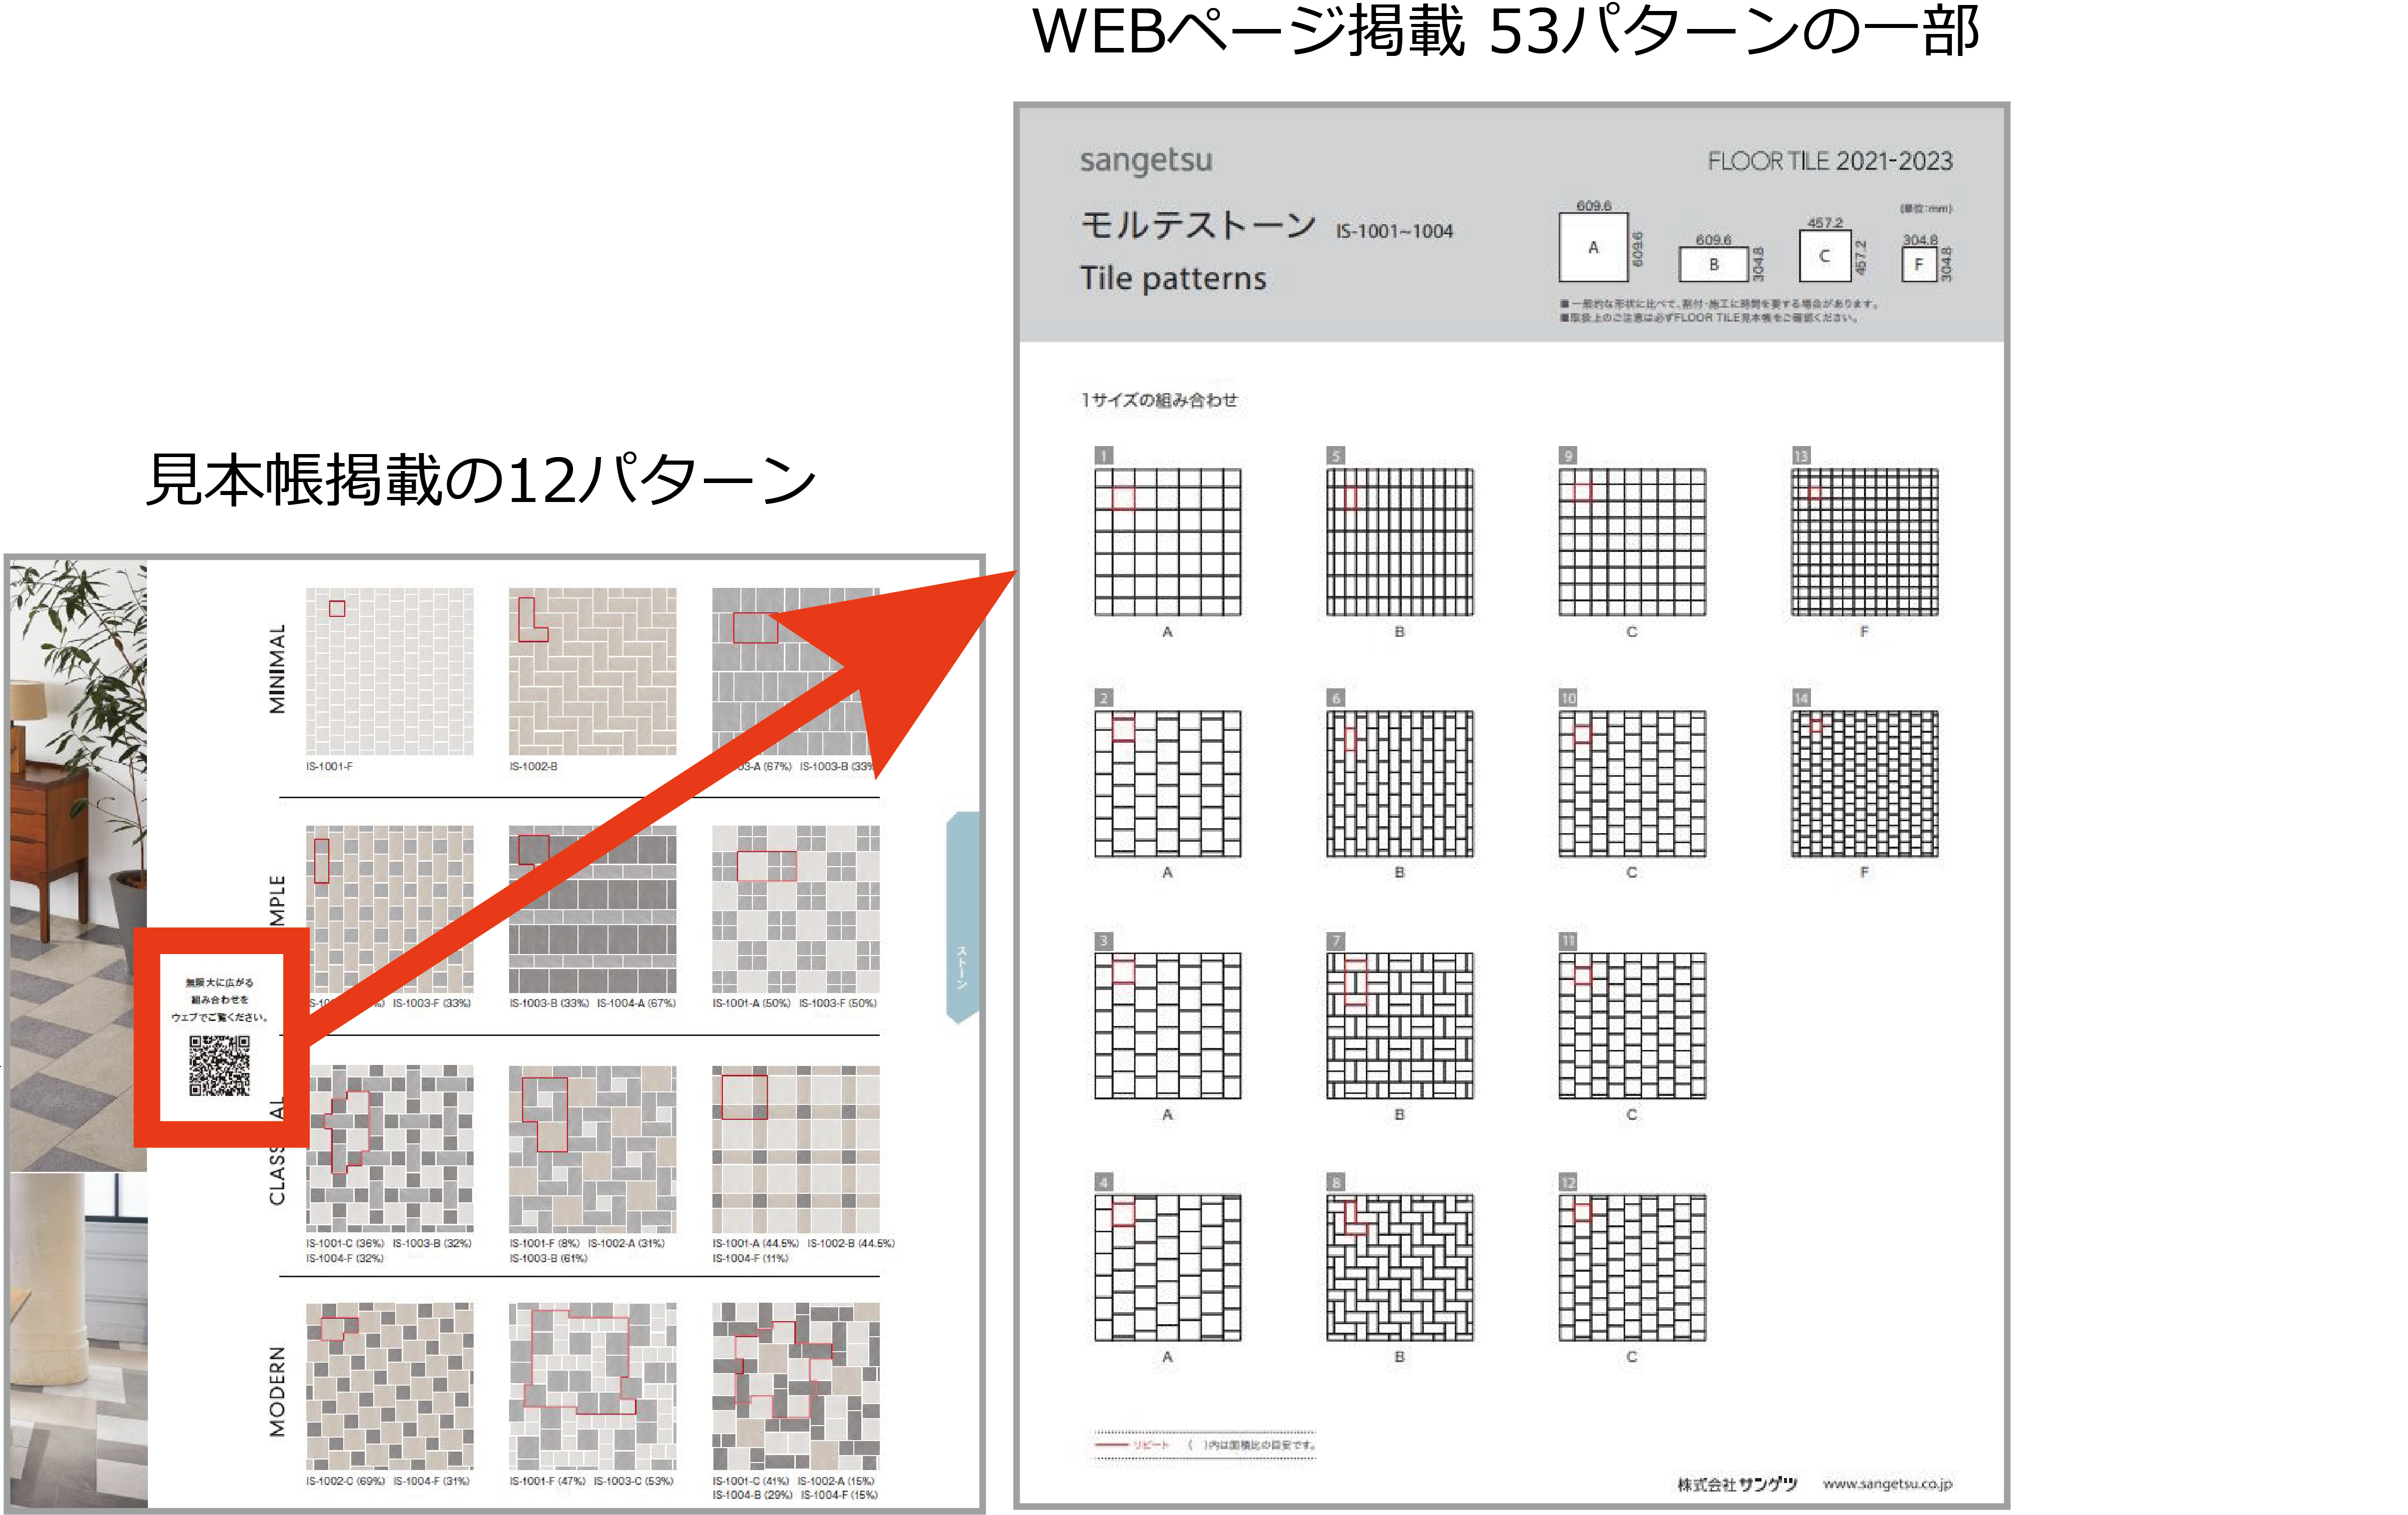
Task: Open the www.sangetsu.co.jp link
Action: [1887, 1484]
